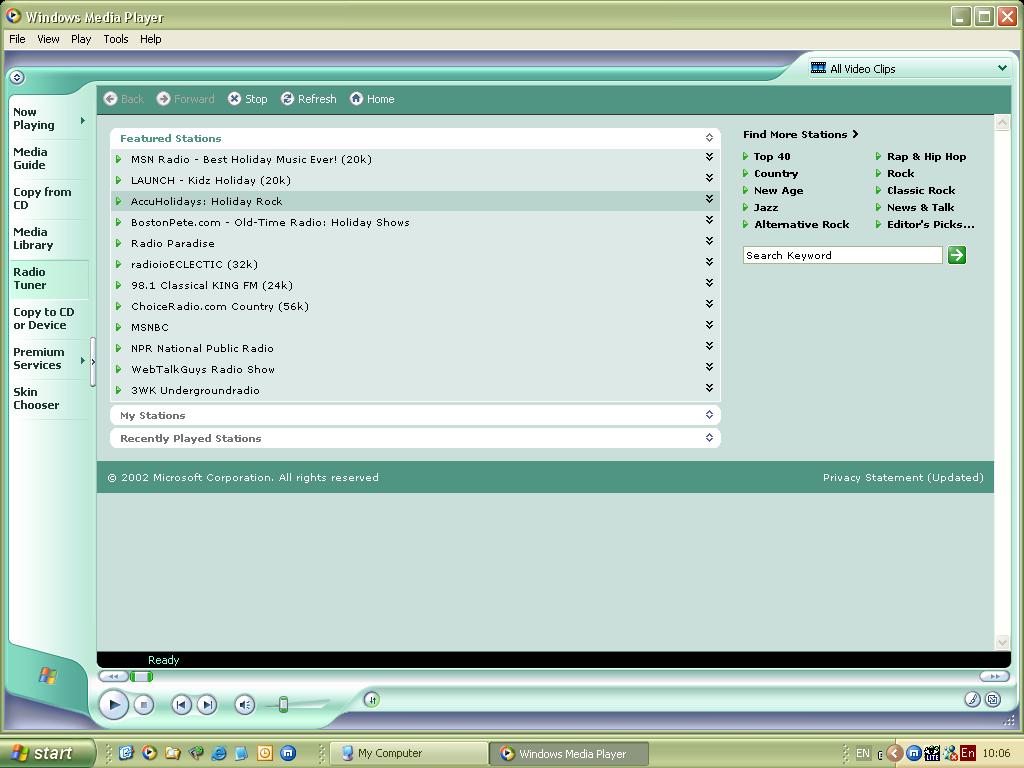Expand the My Stations section
Screen dimensions: 1024x768
[709, 415]
